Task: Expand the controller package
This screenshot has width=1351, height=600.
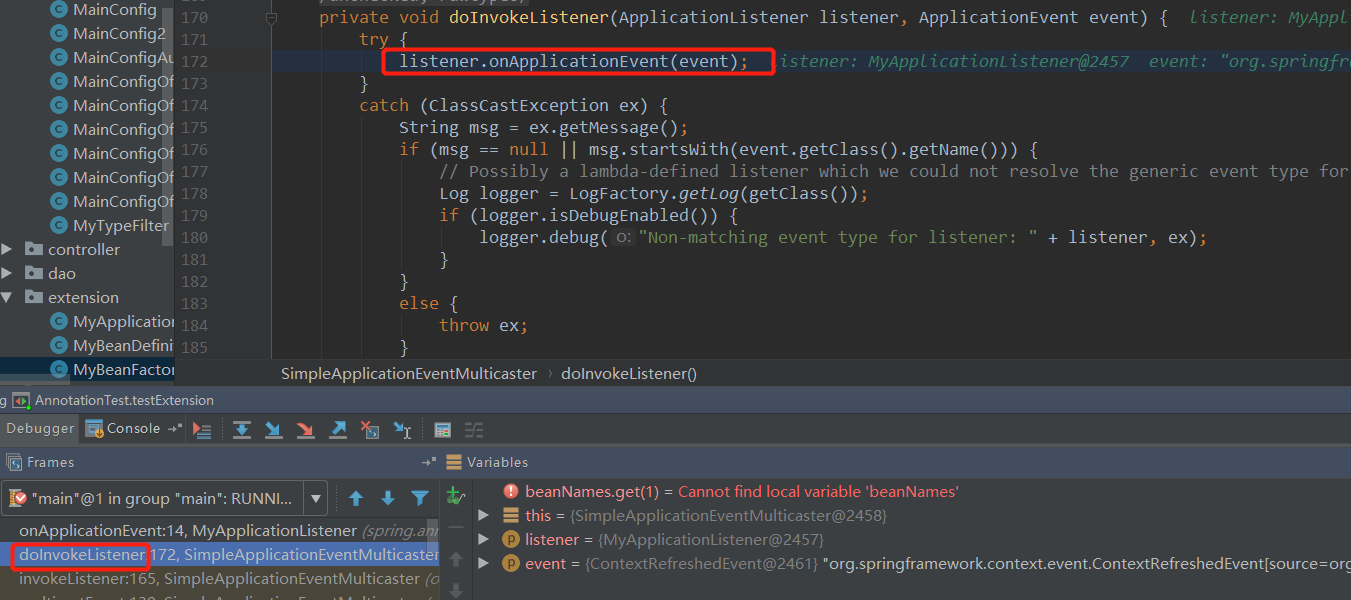Action: (8, 249)
